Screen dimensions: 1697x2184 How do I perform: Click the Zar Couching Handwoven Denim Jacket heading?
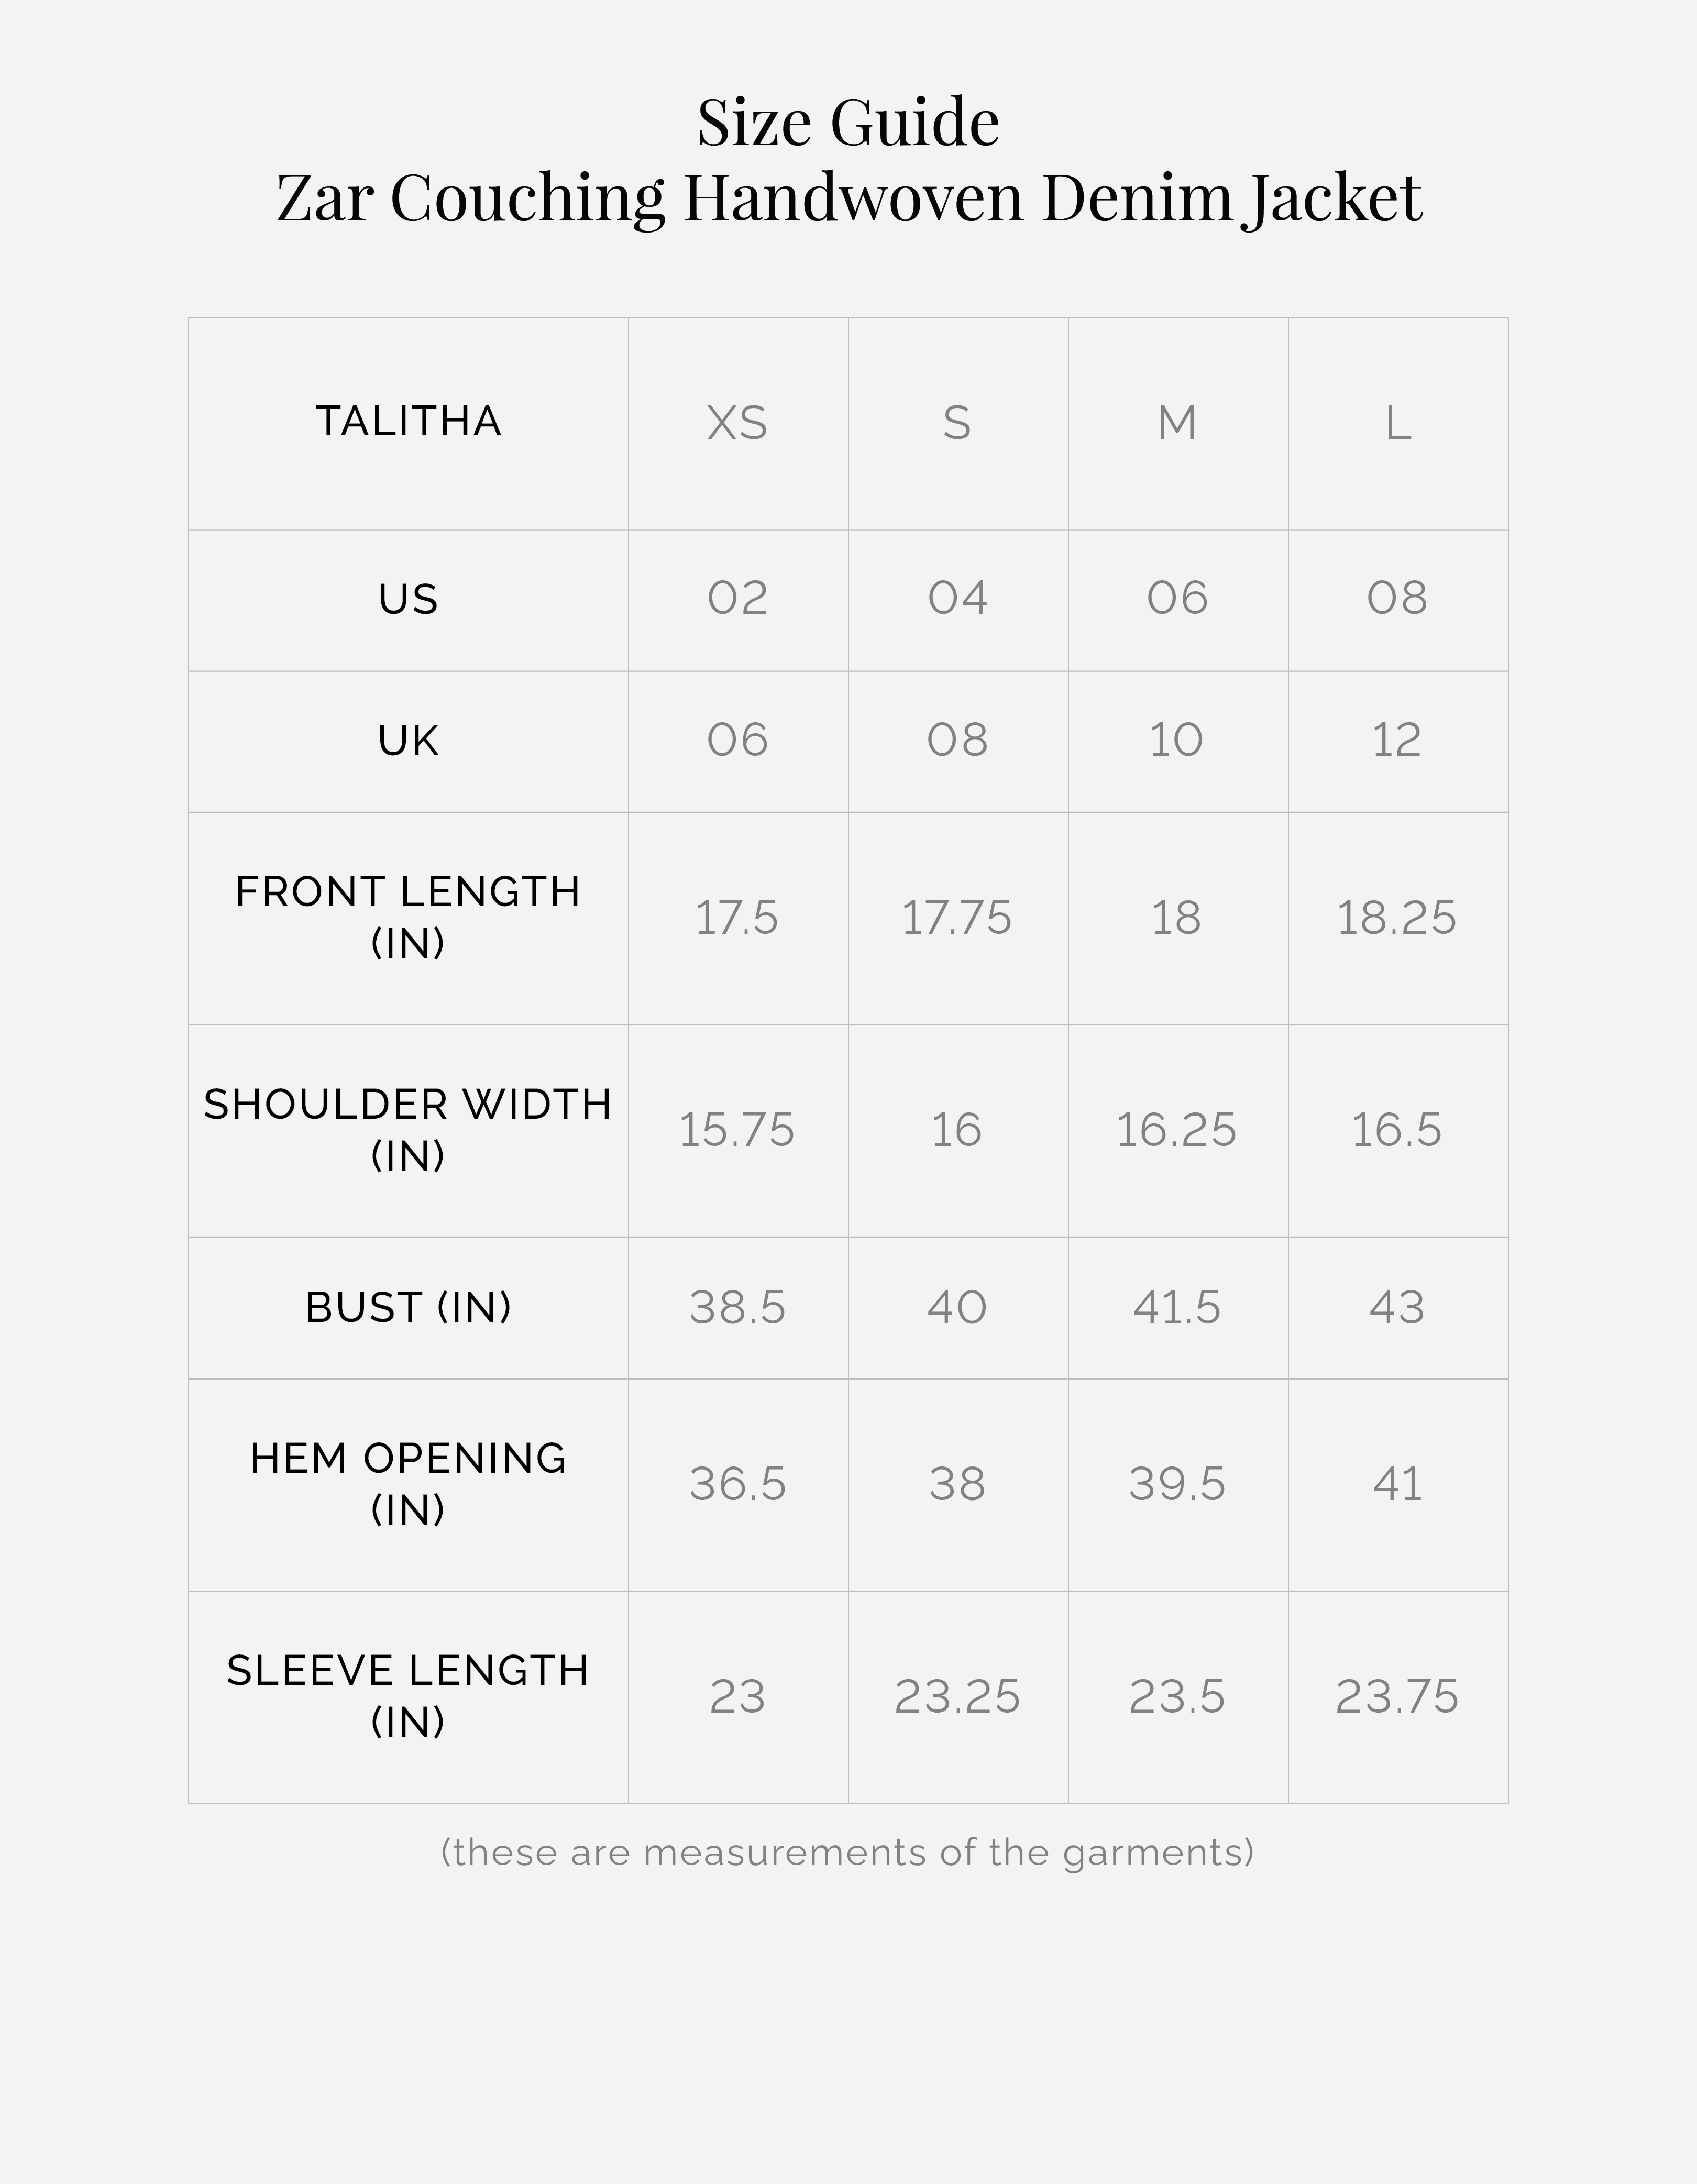848,197
